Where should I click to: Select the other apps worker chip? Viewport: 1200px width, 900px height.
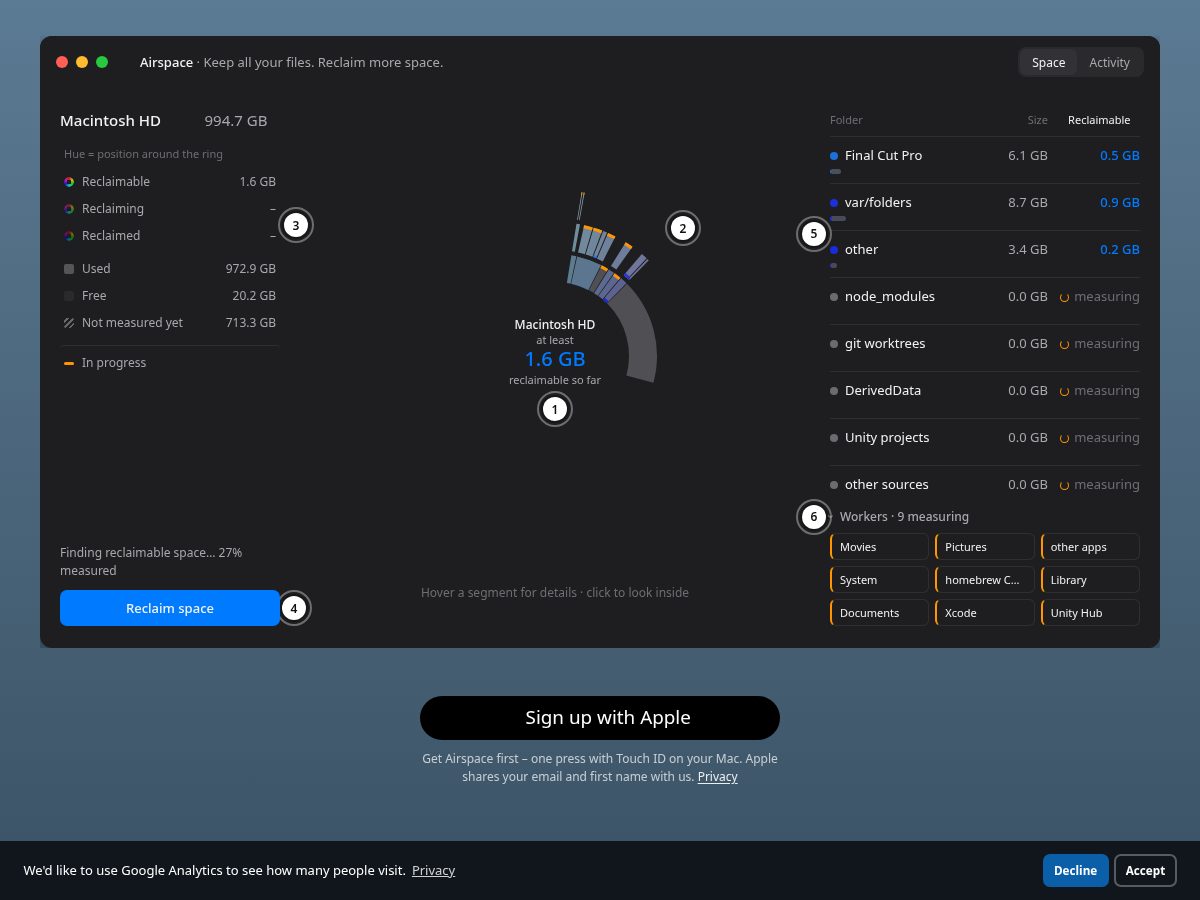tap(1090, 547)
